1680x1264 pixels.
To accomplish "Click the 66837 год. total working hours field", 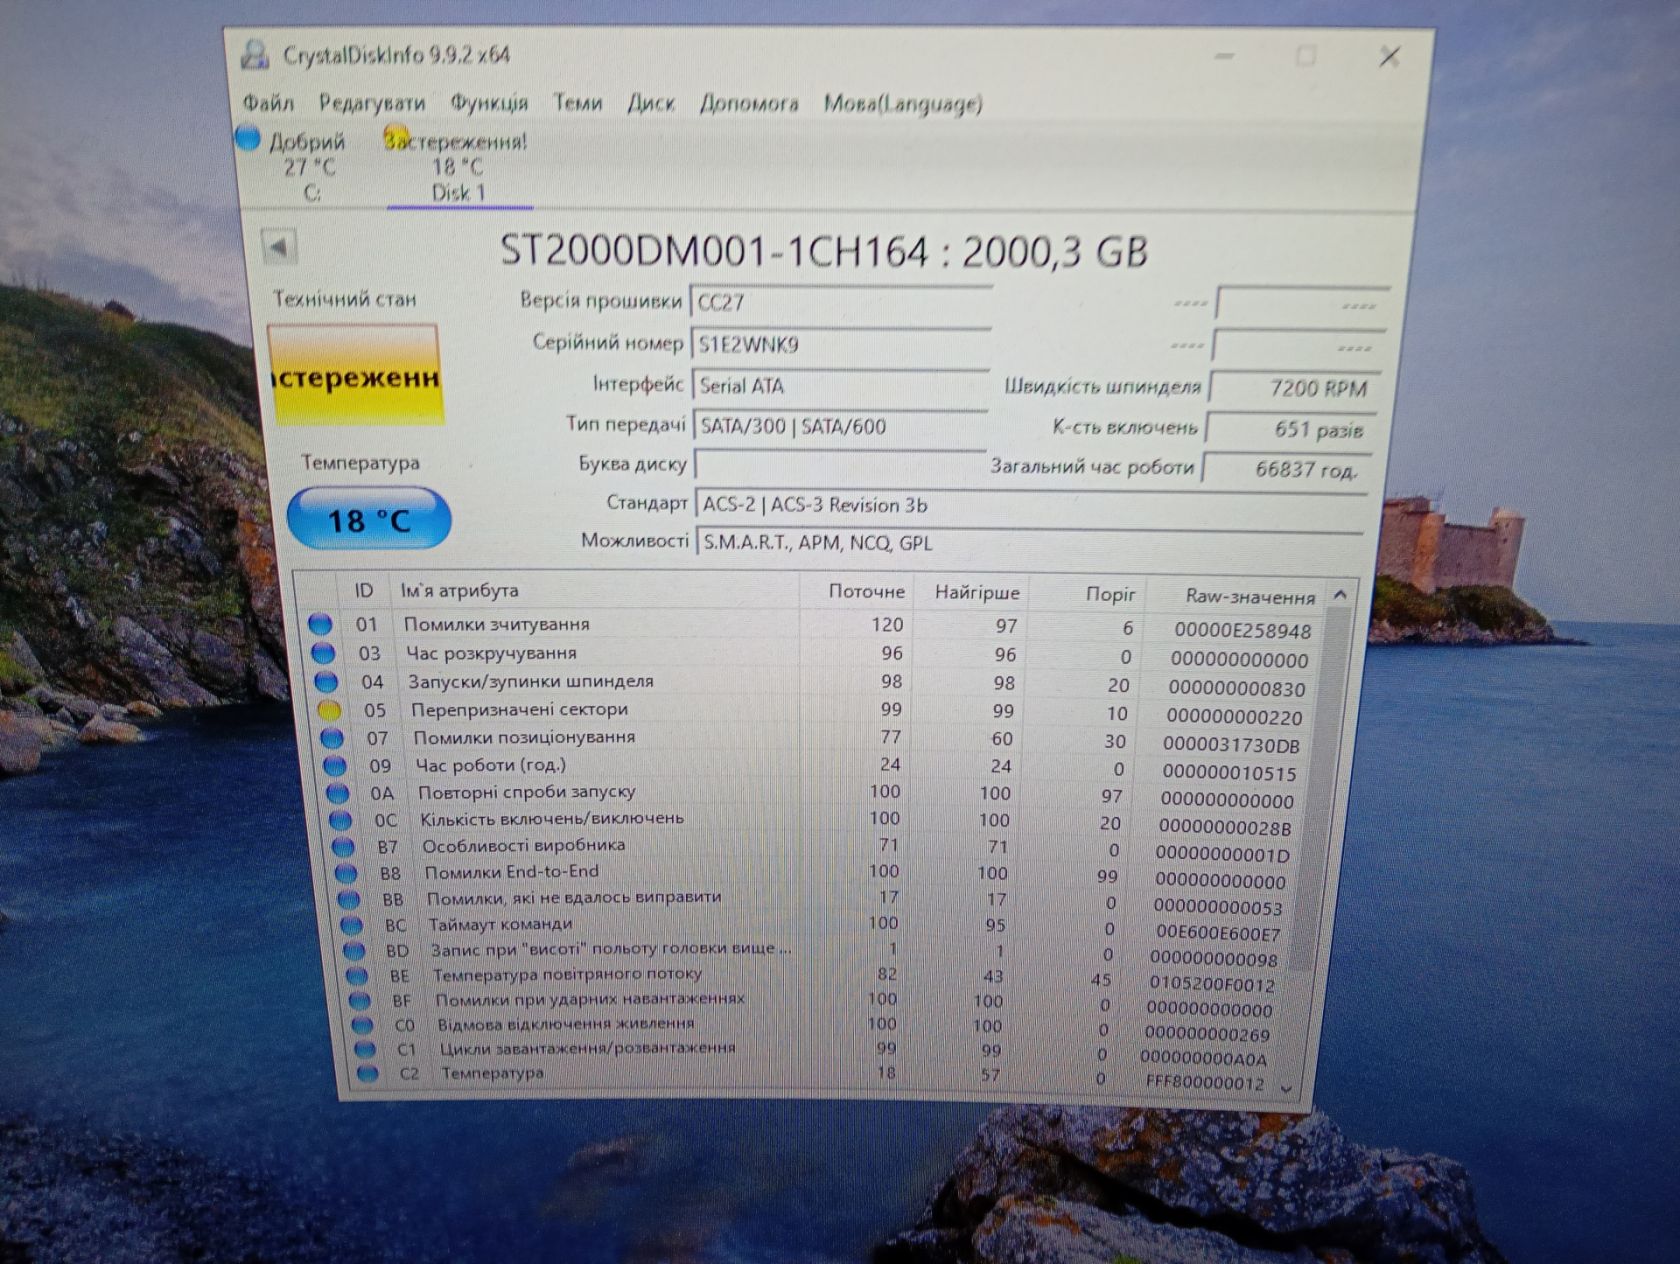I will [1286, 469].
